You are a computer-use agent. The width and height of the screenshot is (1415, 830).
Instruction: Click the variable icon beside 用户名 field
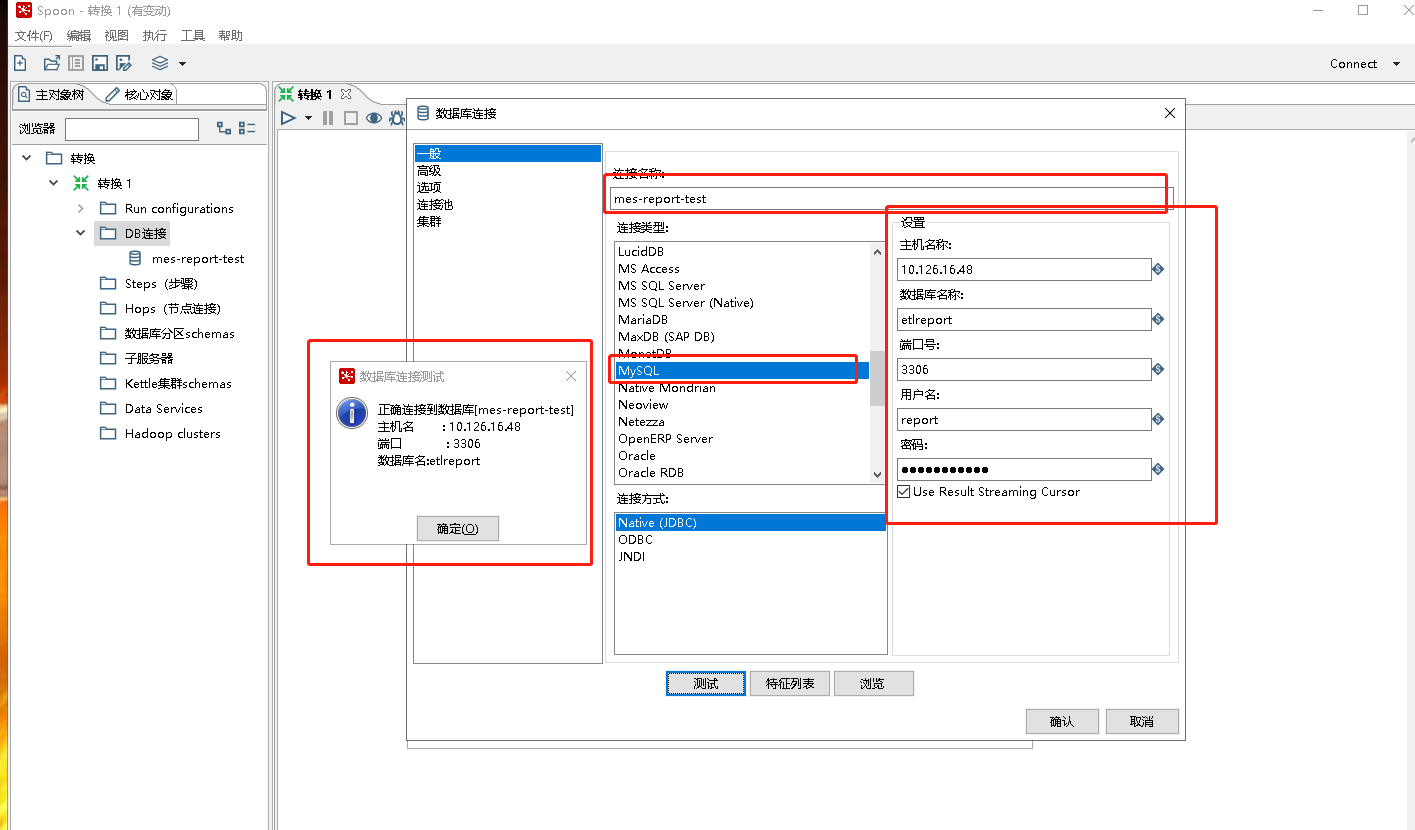[x=1158, y=419]
